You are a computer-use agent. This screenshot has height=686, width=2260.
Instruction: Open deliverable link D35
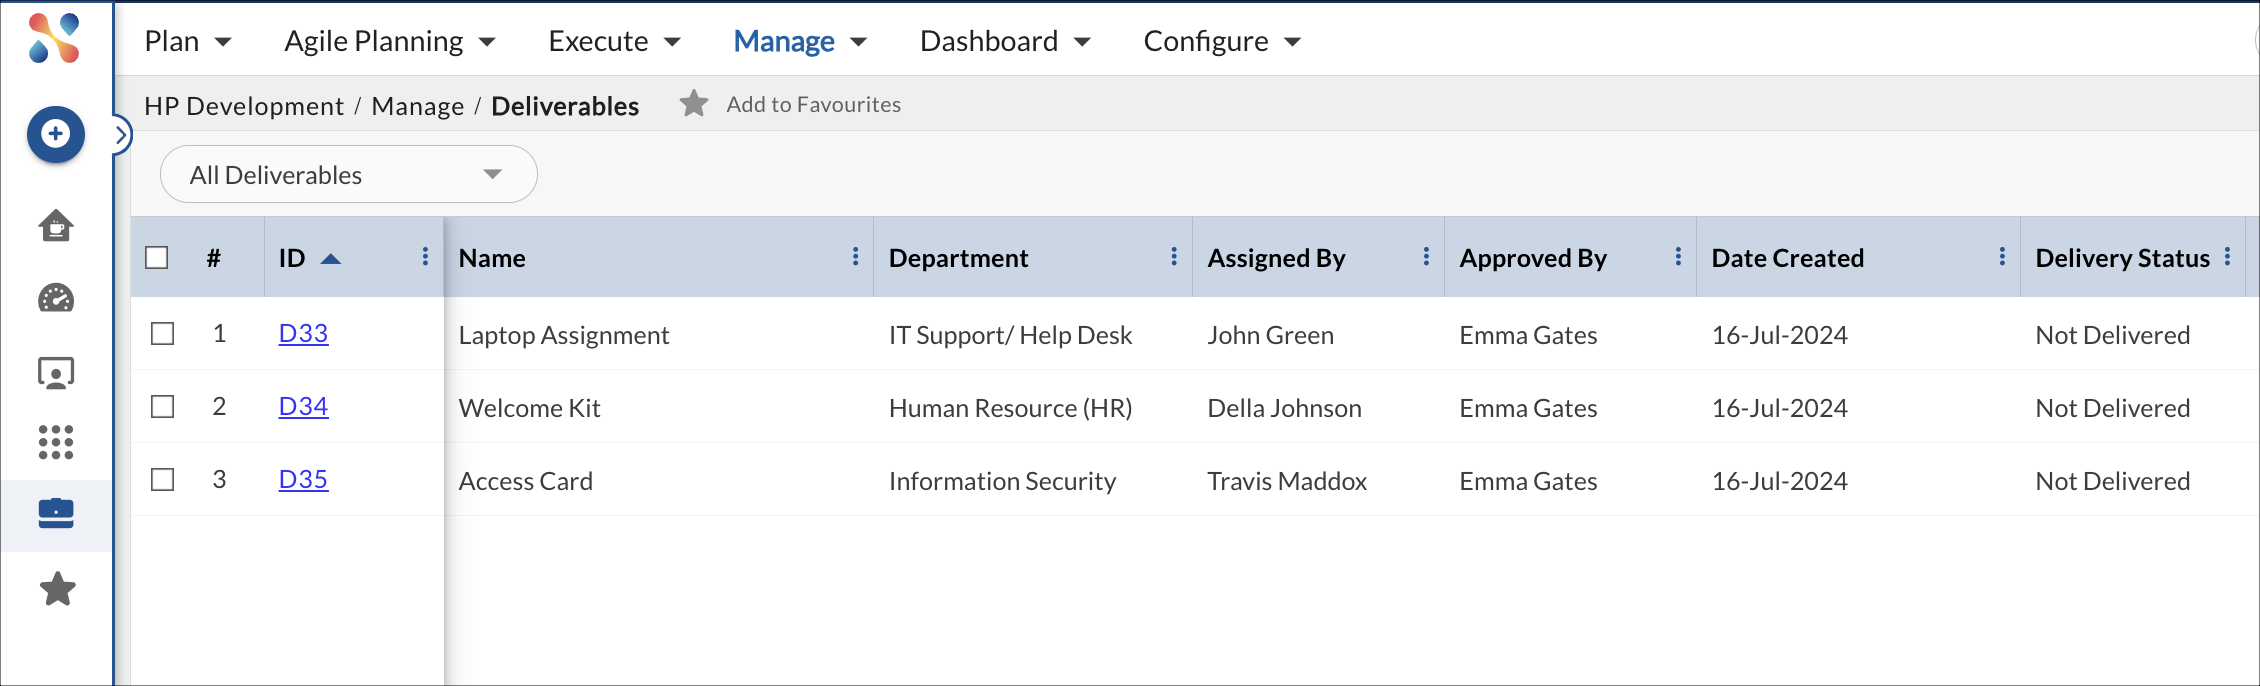(x=303, y=480)
